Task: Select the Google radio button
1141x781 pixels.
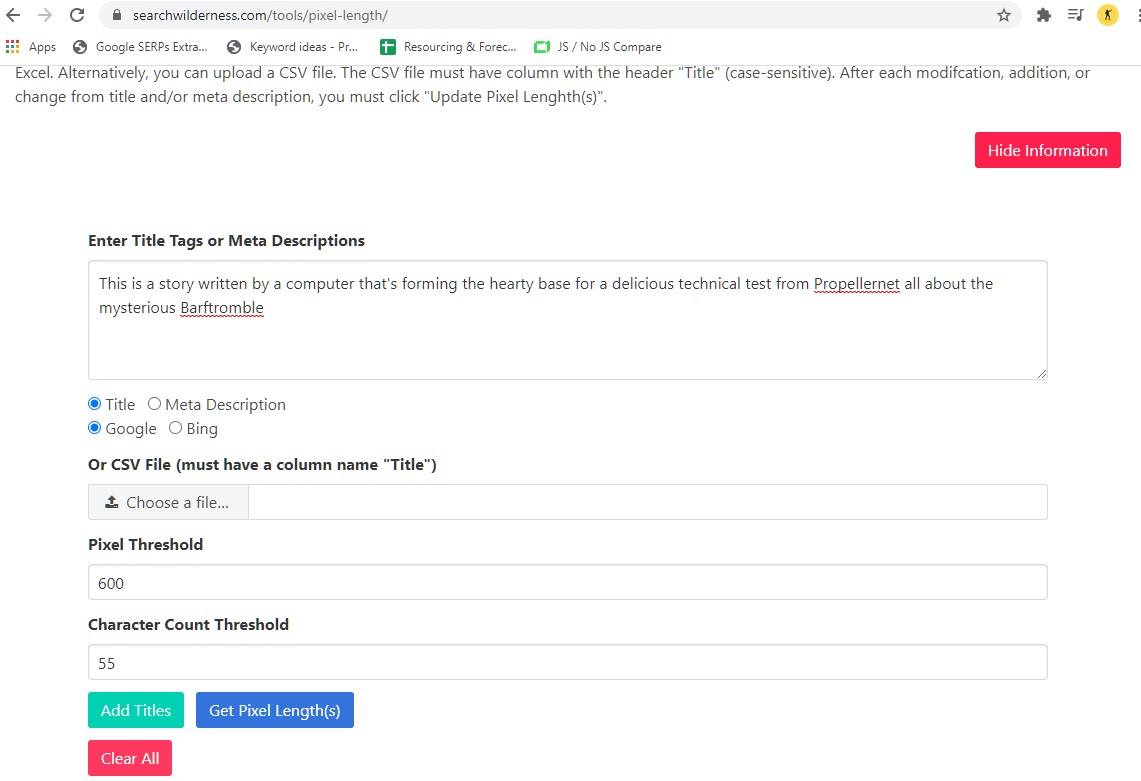Action: click(95, 428)
